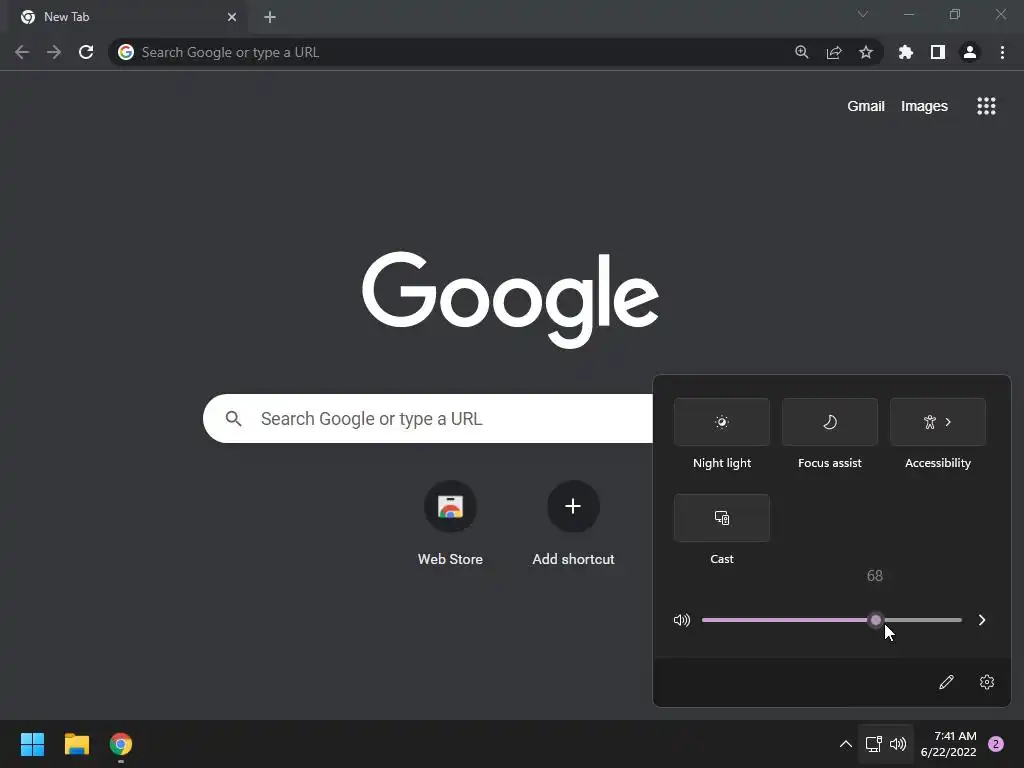Image resolution: width=1024 pixels, height=768 pixels.
Task: Mute sound with the volume speaker icon in panel
Action: (682, 620)
